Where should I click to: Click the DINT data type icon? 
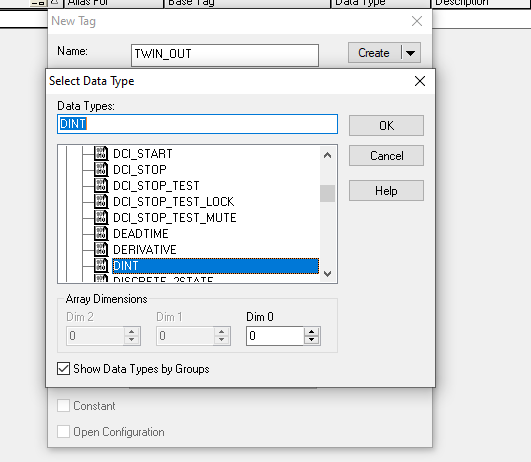click(101, 265)
